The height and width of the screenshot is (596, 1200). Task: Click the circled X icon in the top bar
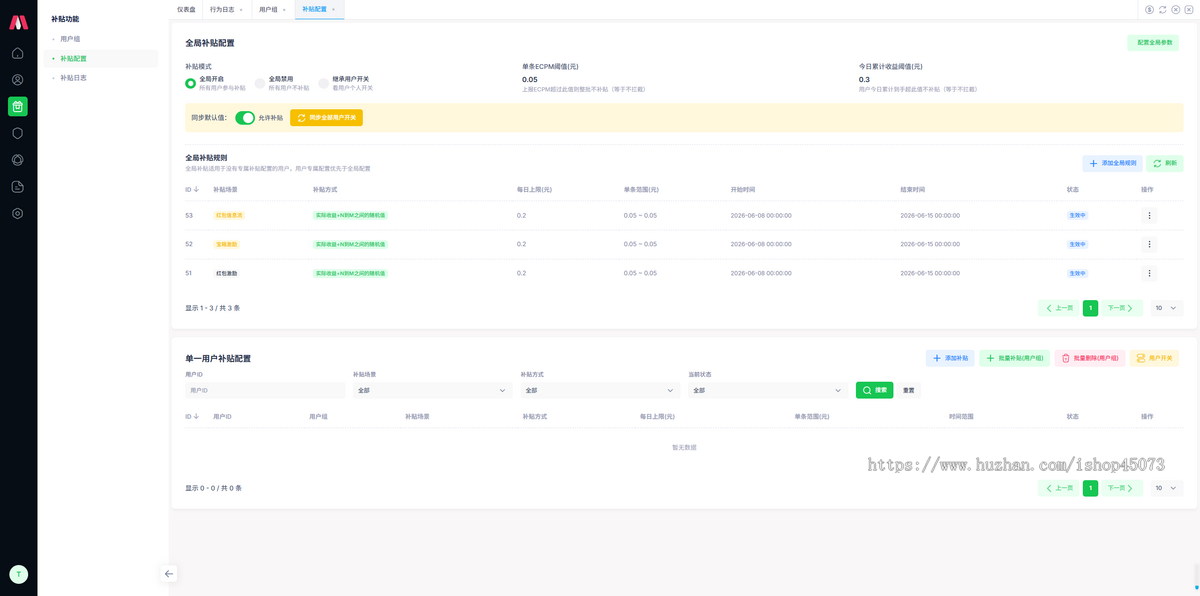coord(1176,9)
